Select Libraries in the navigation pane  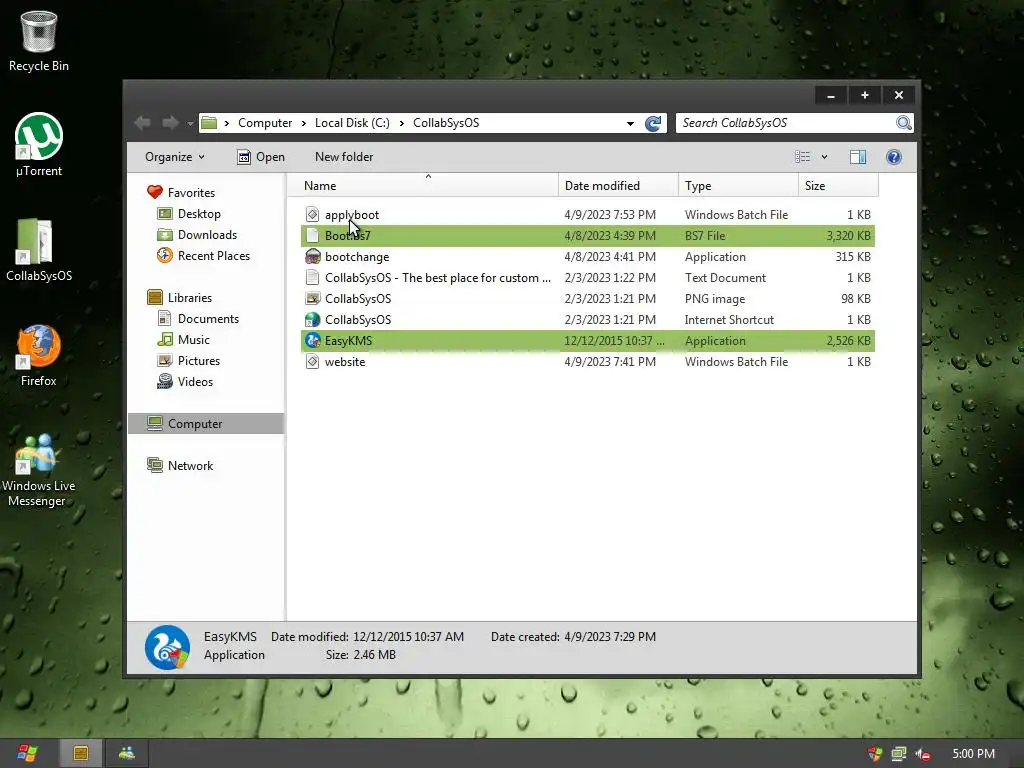189,298
